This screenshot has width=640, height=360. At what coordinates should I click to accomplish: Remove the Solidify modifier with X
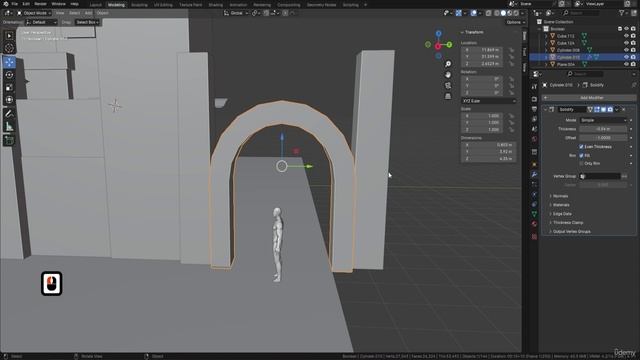pos(624,109)
